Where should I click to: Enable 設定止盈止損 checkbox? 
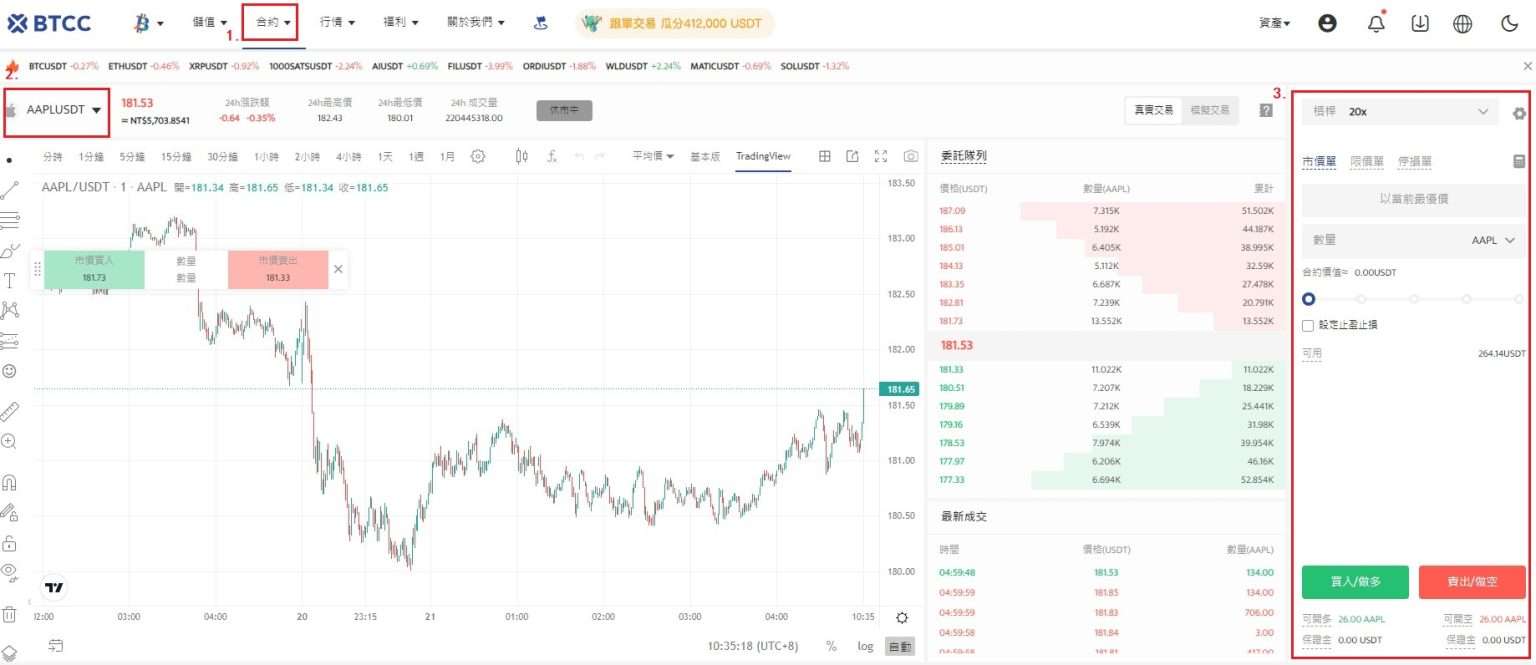coord(1307,324)
